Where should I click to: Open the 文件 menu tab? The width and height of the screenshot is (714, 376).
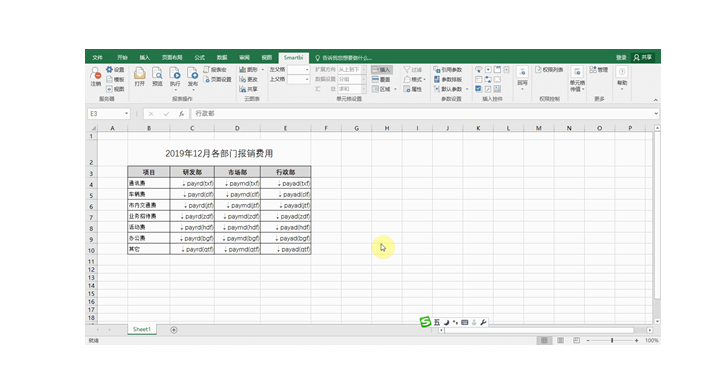coord(97,57)
